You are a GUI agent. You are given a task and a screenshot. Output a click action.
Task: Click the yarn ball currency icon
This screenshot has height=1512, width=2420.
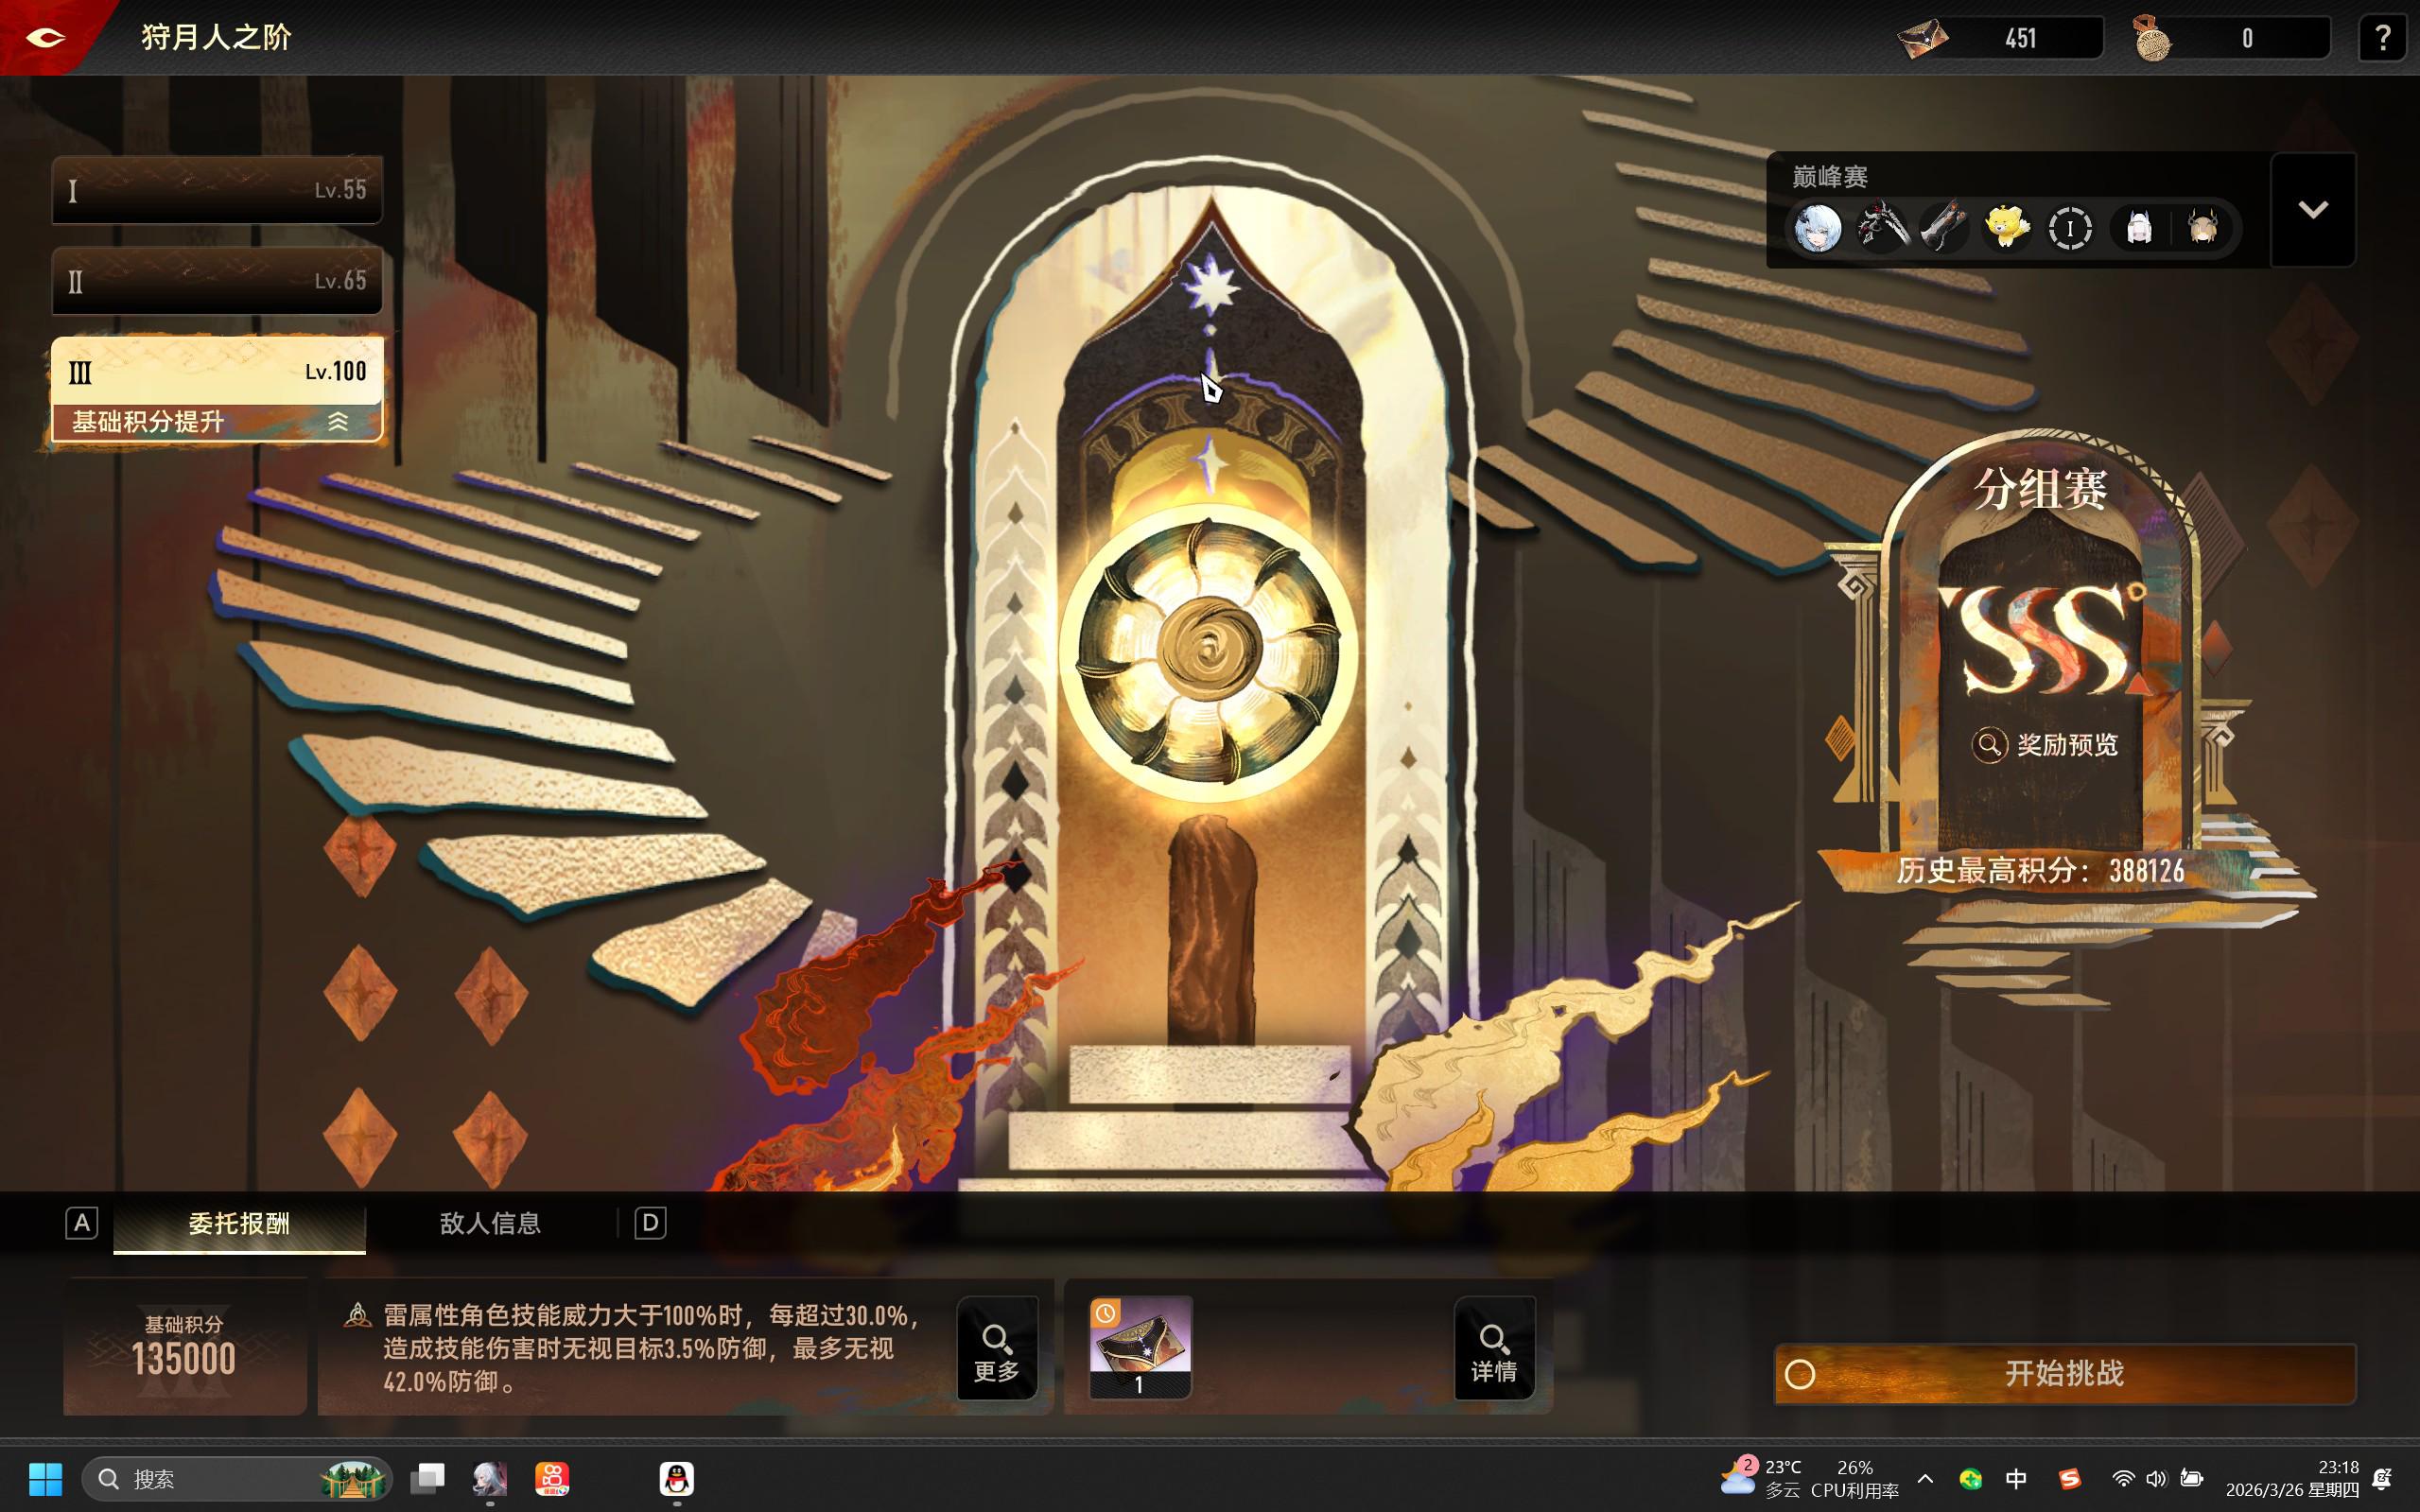[2152, 38]
